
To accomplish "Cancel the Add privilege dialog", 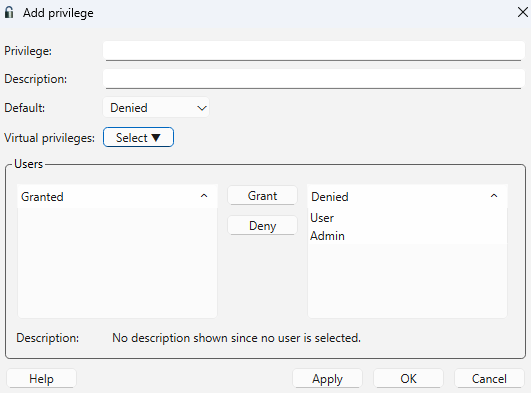I will 489,378.
